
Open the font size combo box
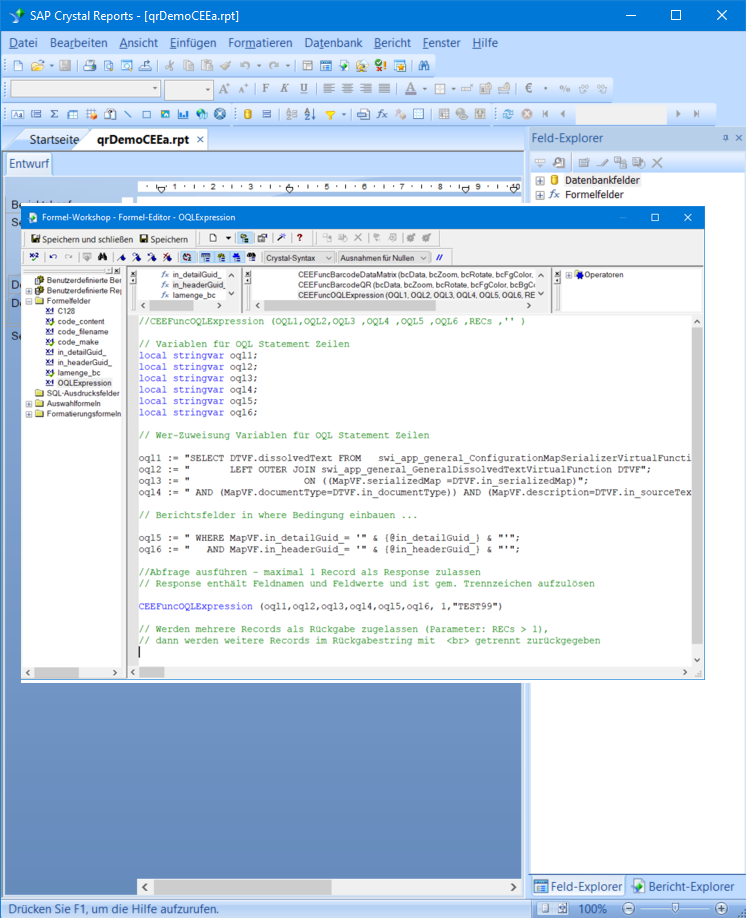(189, 89)
